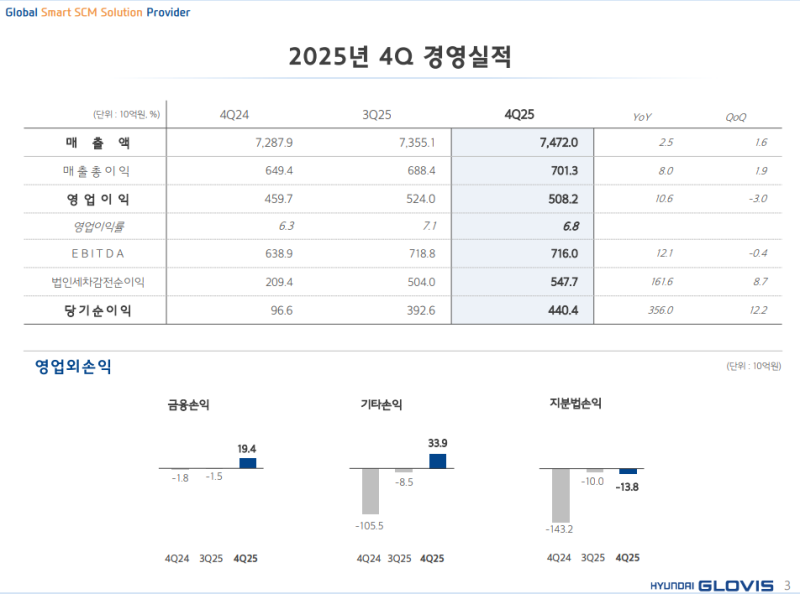Click the slide title 2025년 4Q 경영실적
The width and height of the screenshot is (800, 594).
point(400,57)
